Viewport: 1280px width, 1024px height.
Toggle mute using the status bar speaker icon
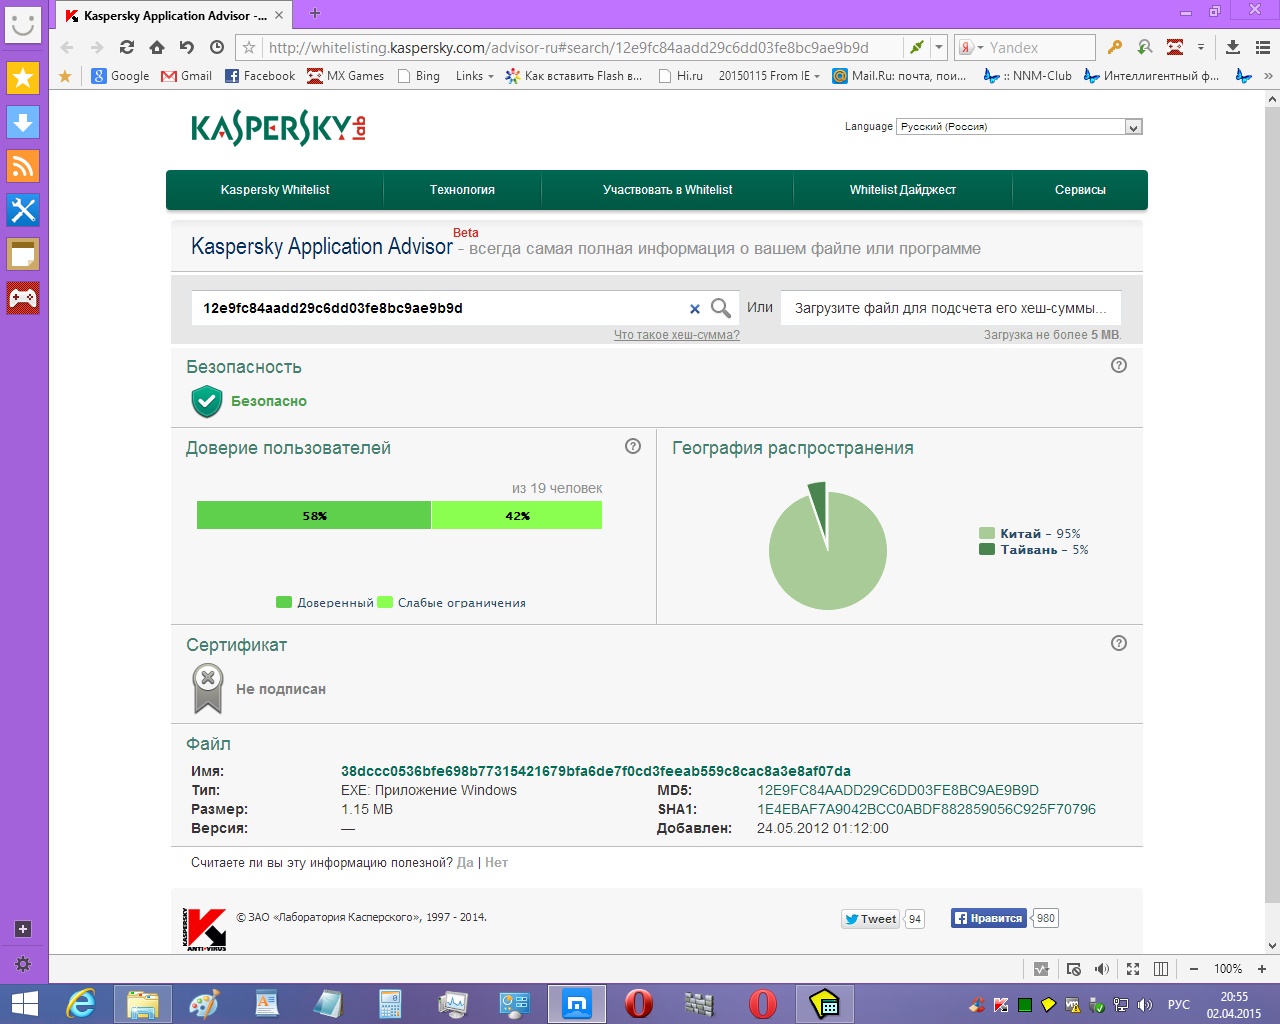[1102, 969]
